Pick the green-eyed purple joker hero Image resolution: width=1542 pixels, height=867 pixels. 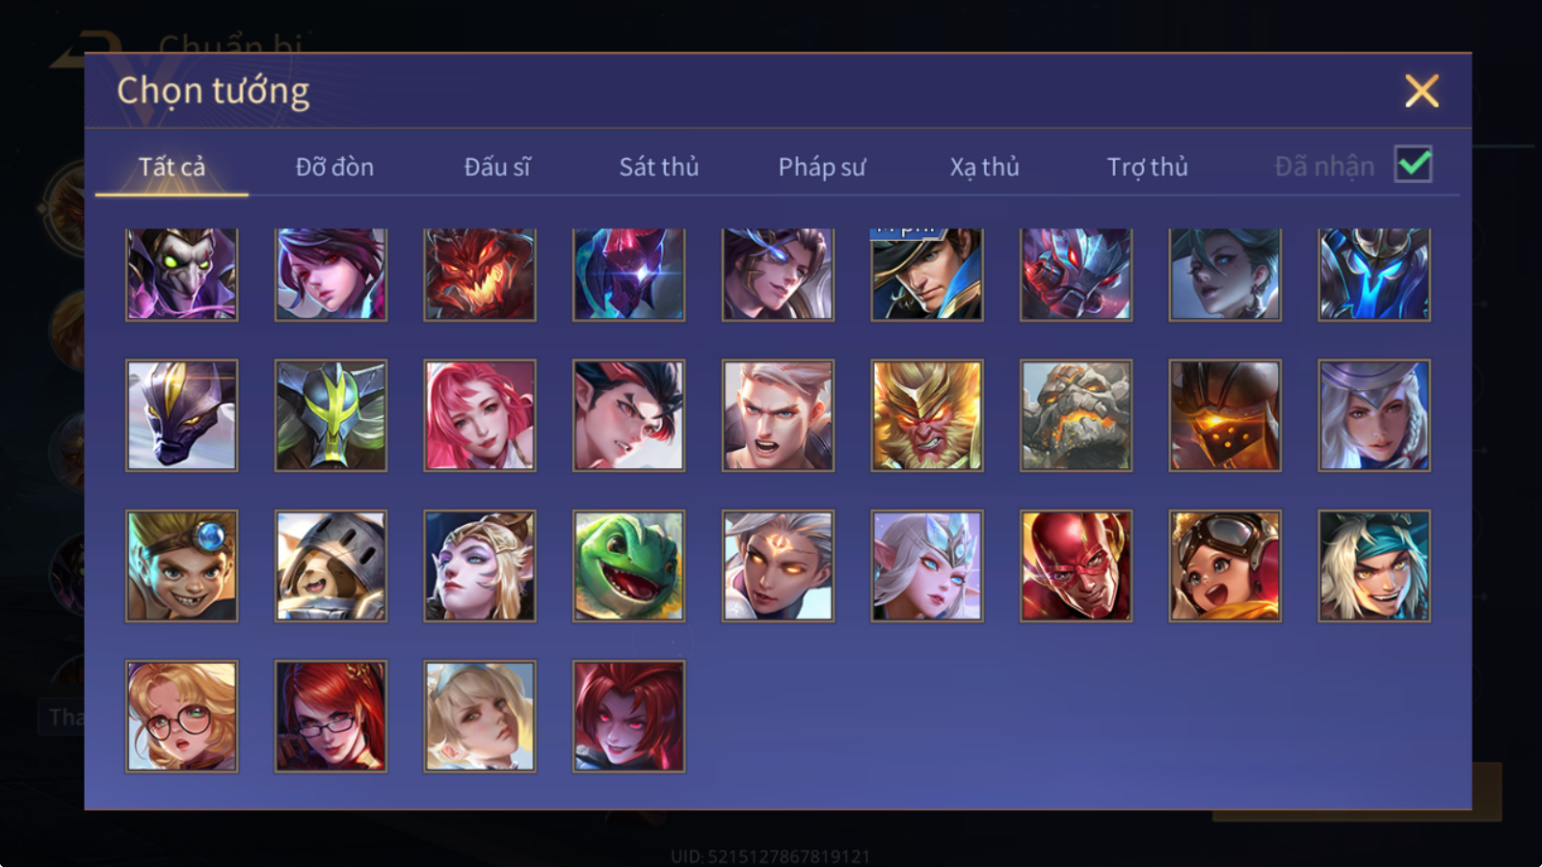[x=182, y=274]
